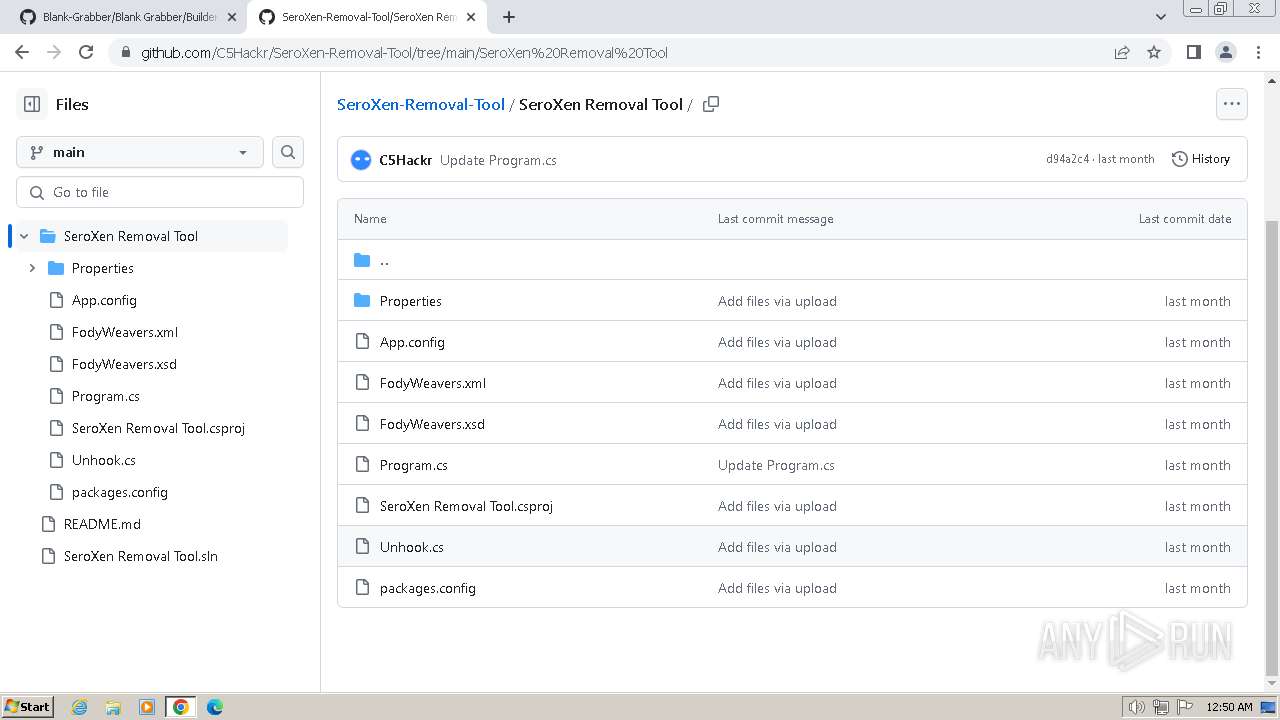Open Chrome profile avatar
The width and height of the screenshot is (1280, 720).
tap(1225, 52)
